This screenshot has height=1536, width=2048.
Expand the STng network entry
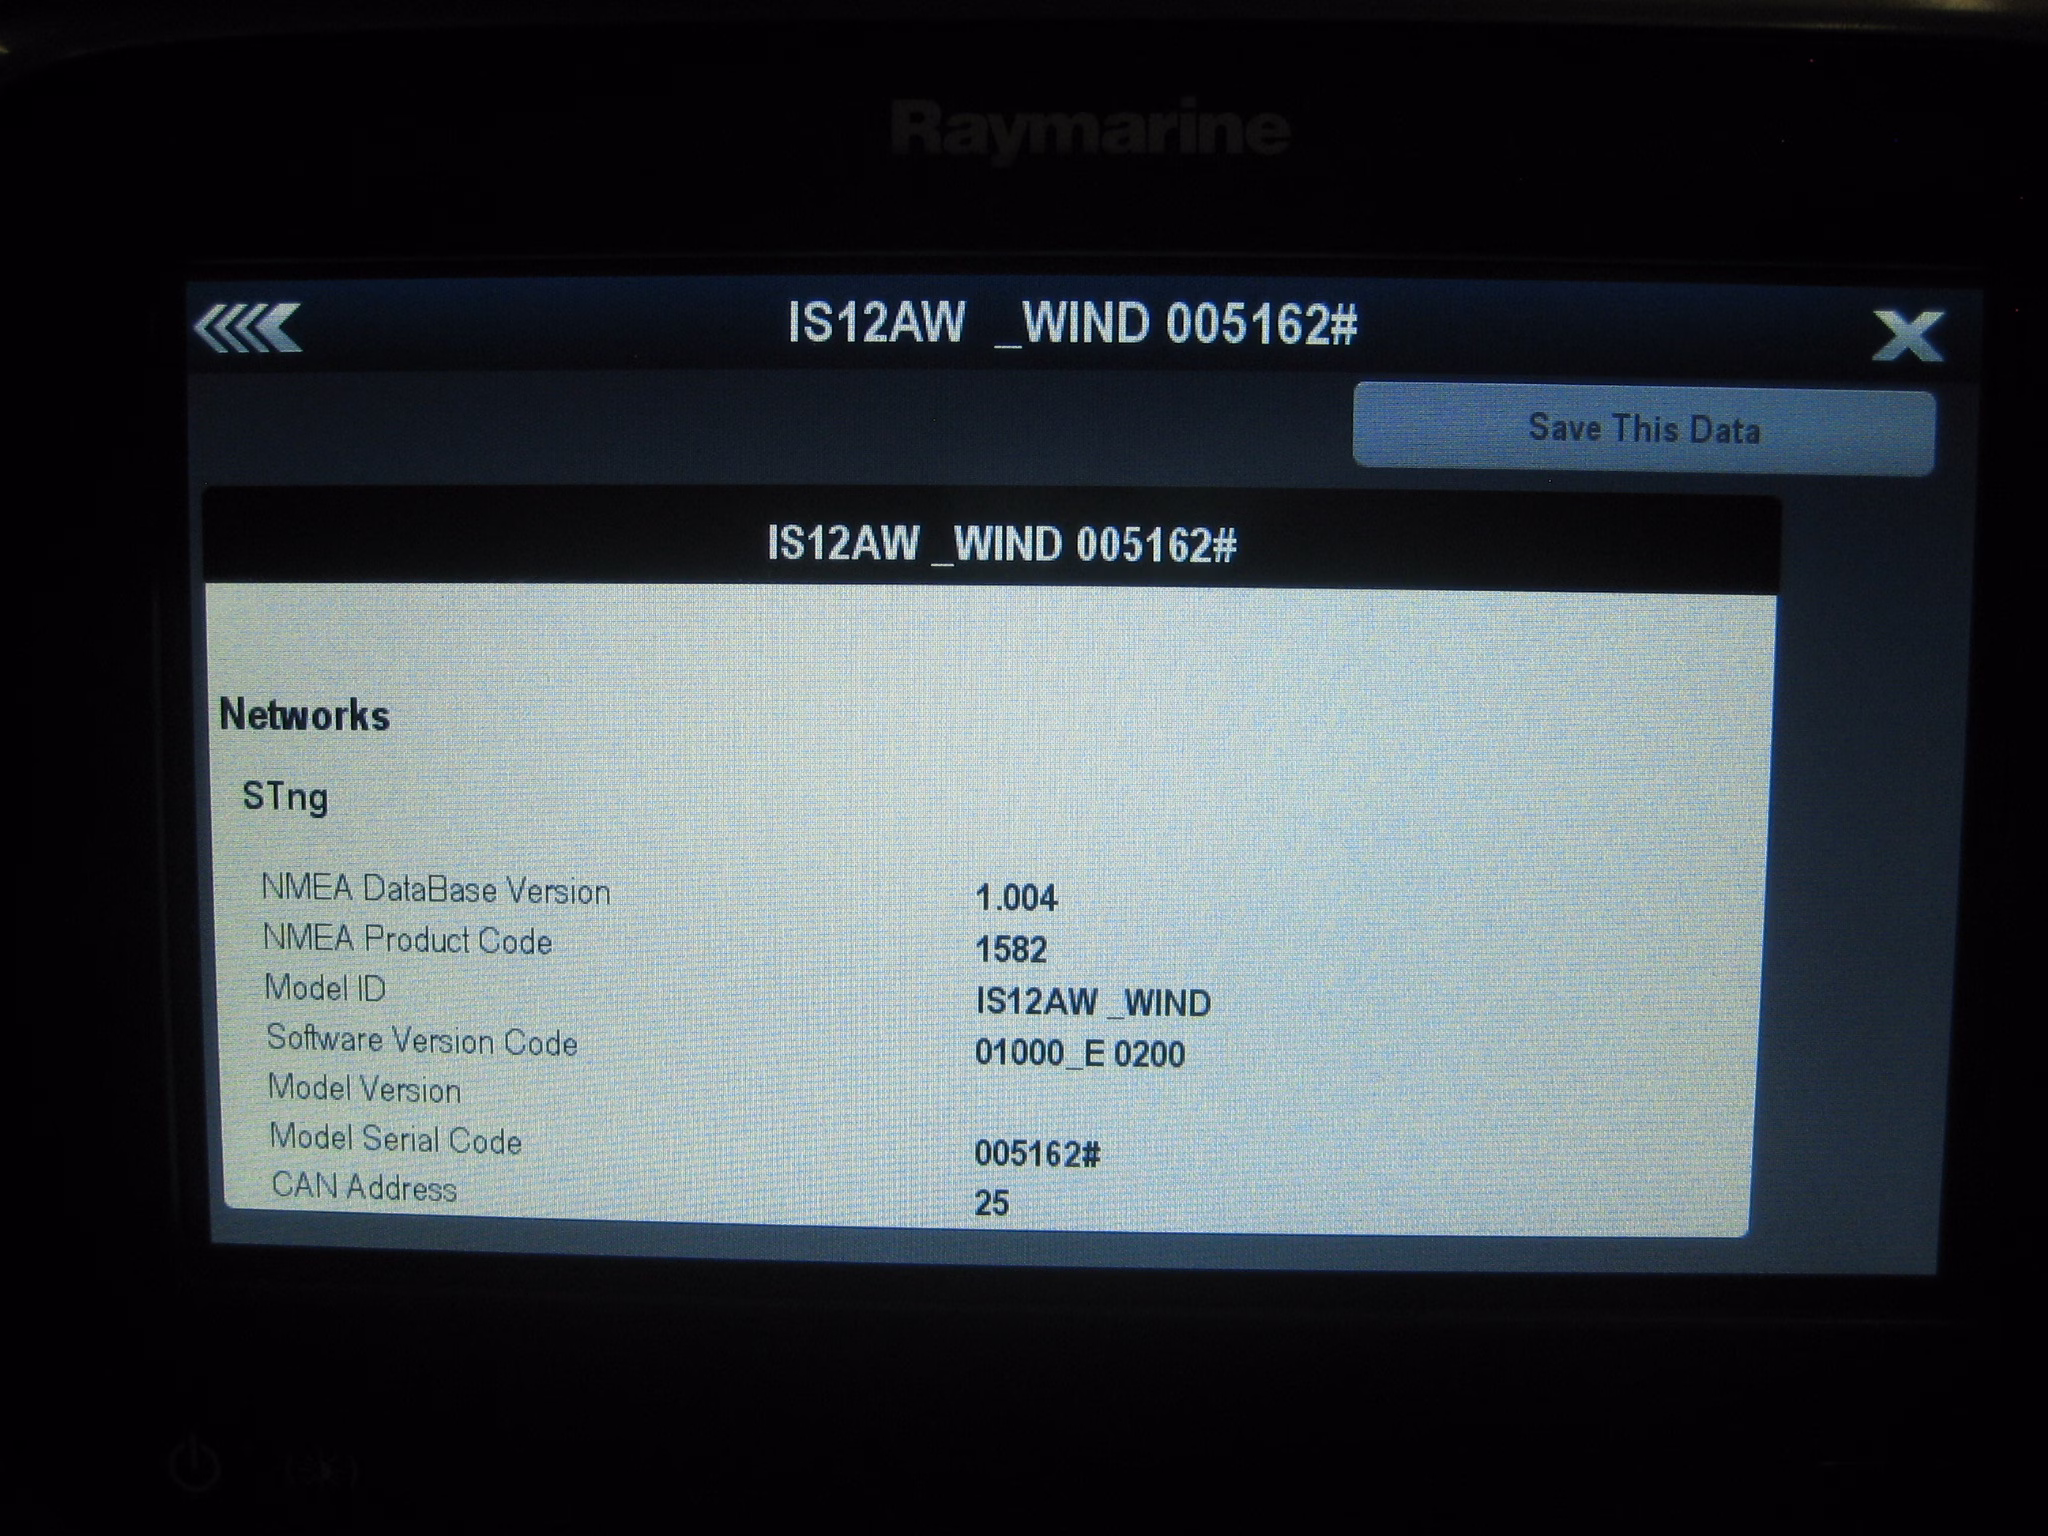[x=285, y=798]
